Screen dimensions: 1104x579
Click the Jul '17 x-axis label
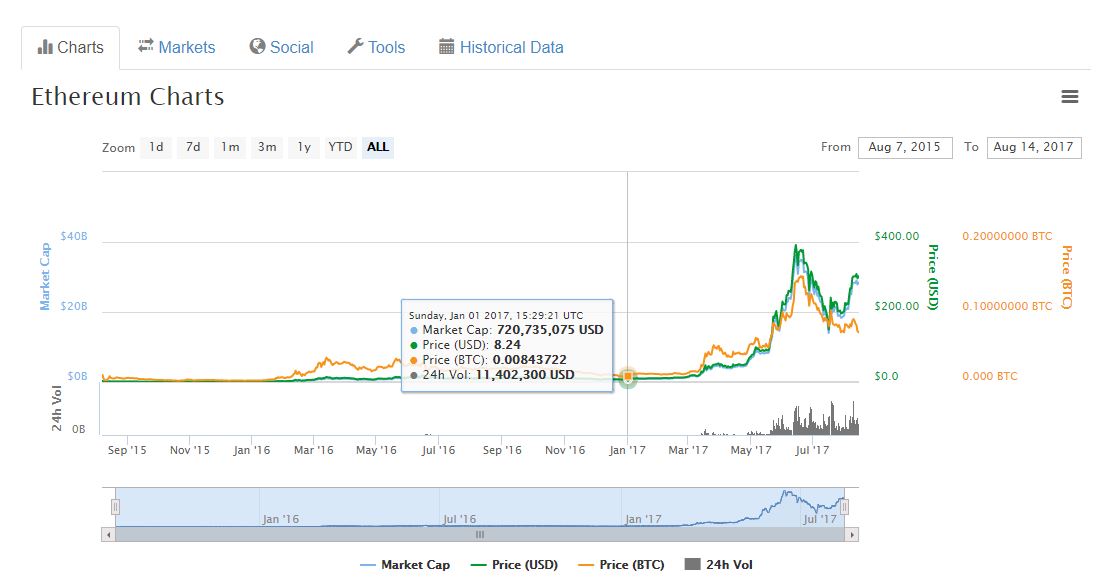click(x=812, y=450)
